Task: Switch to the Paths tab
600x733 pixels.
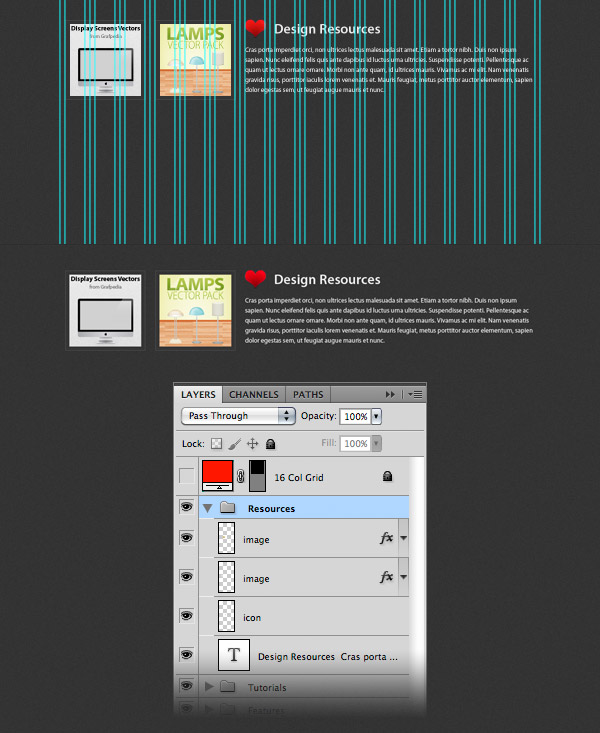Action: [x=308, y=395]
